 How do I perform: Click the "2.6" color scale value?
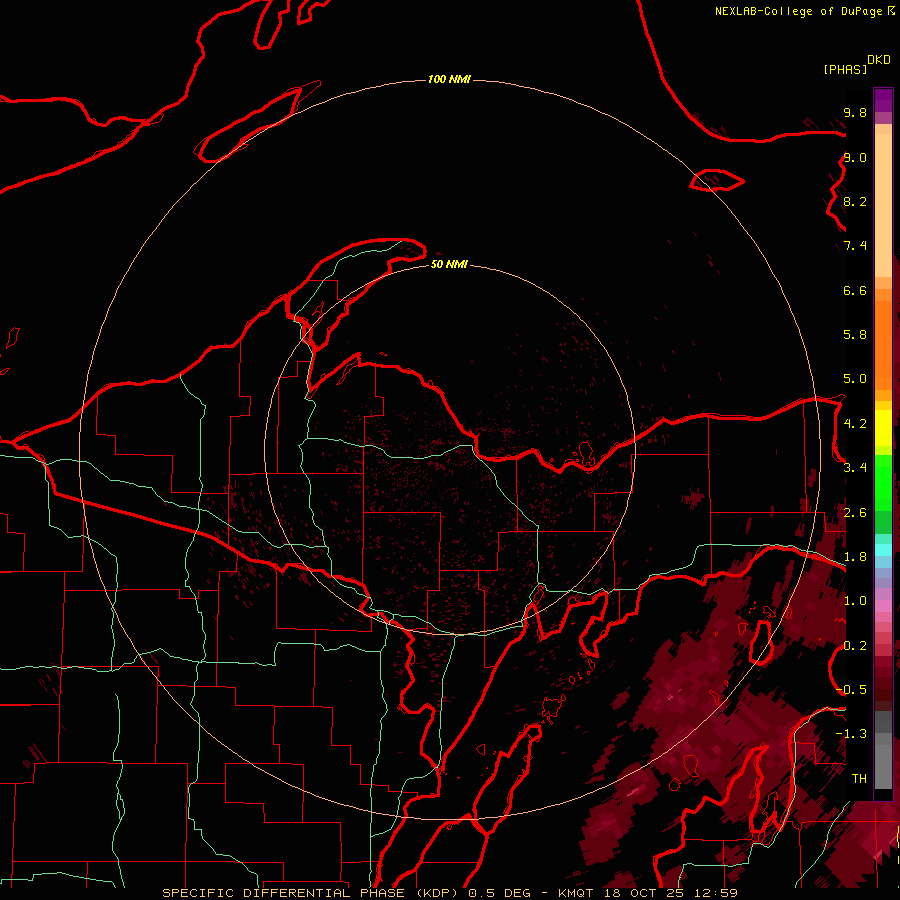855,513
